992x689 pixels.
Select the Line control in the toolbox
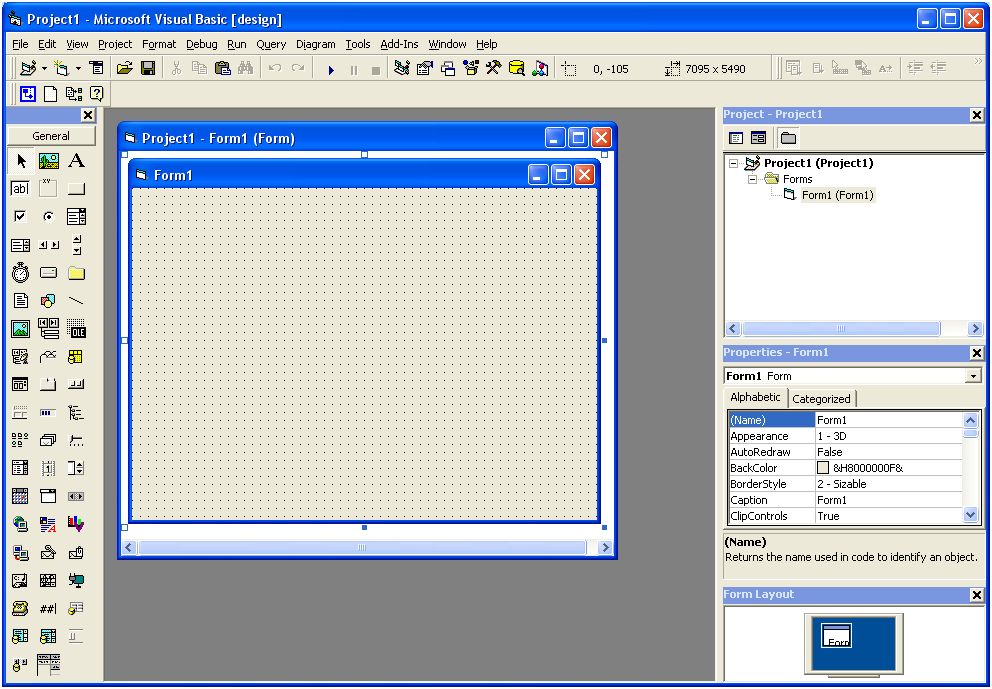coord(77,301)
